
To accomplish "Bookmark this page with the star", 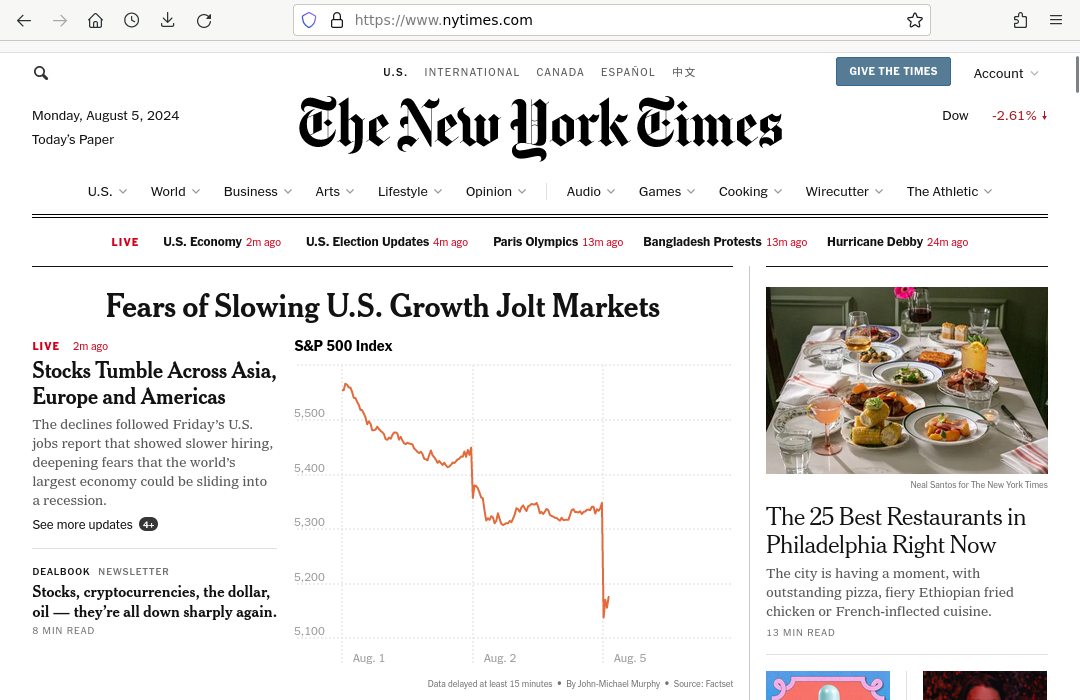I will (x=914, y=20).
